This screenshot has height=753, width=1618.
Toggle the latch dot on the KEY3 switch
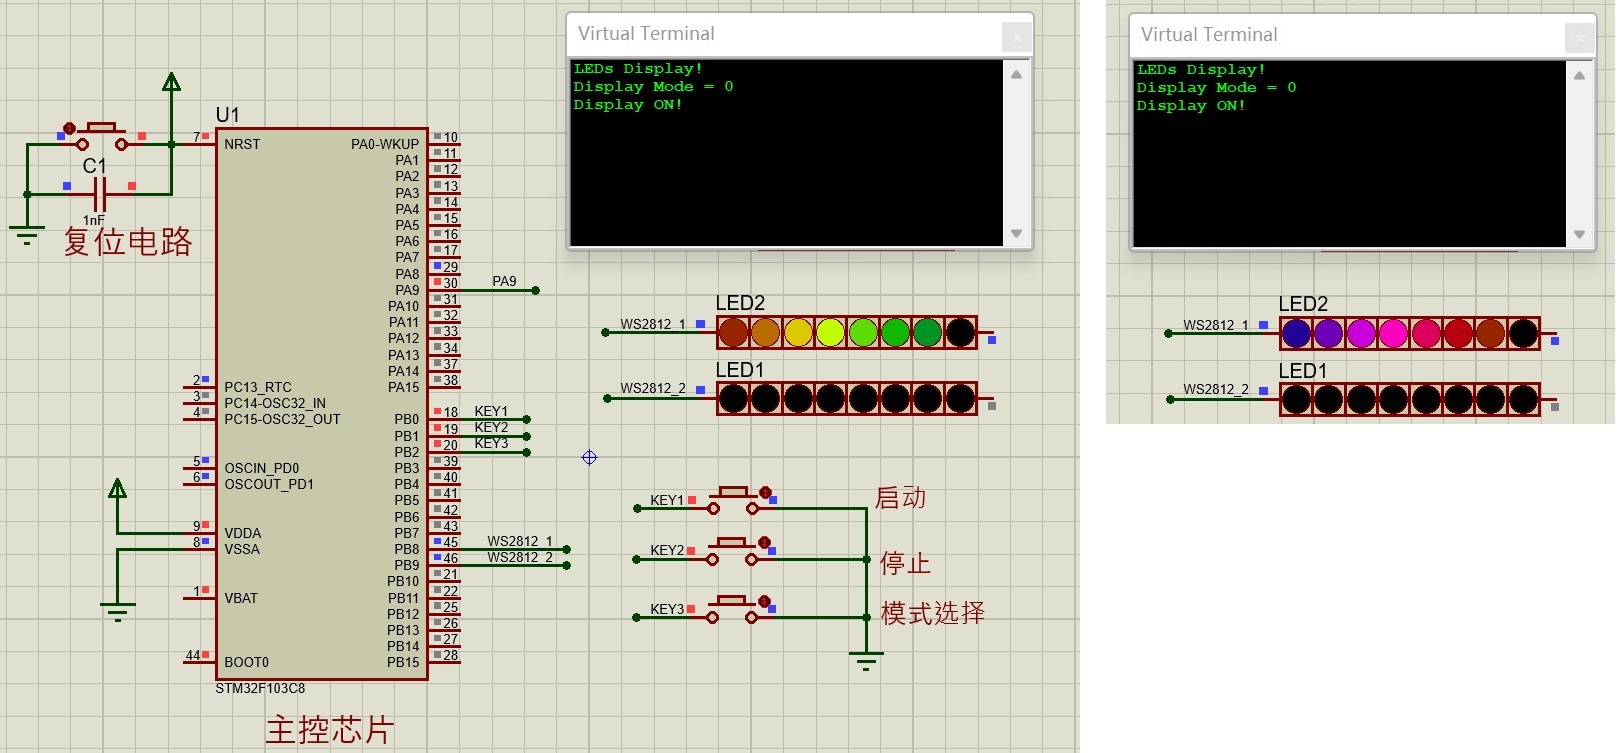click(x=764, y=601)
